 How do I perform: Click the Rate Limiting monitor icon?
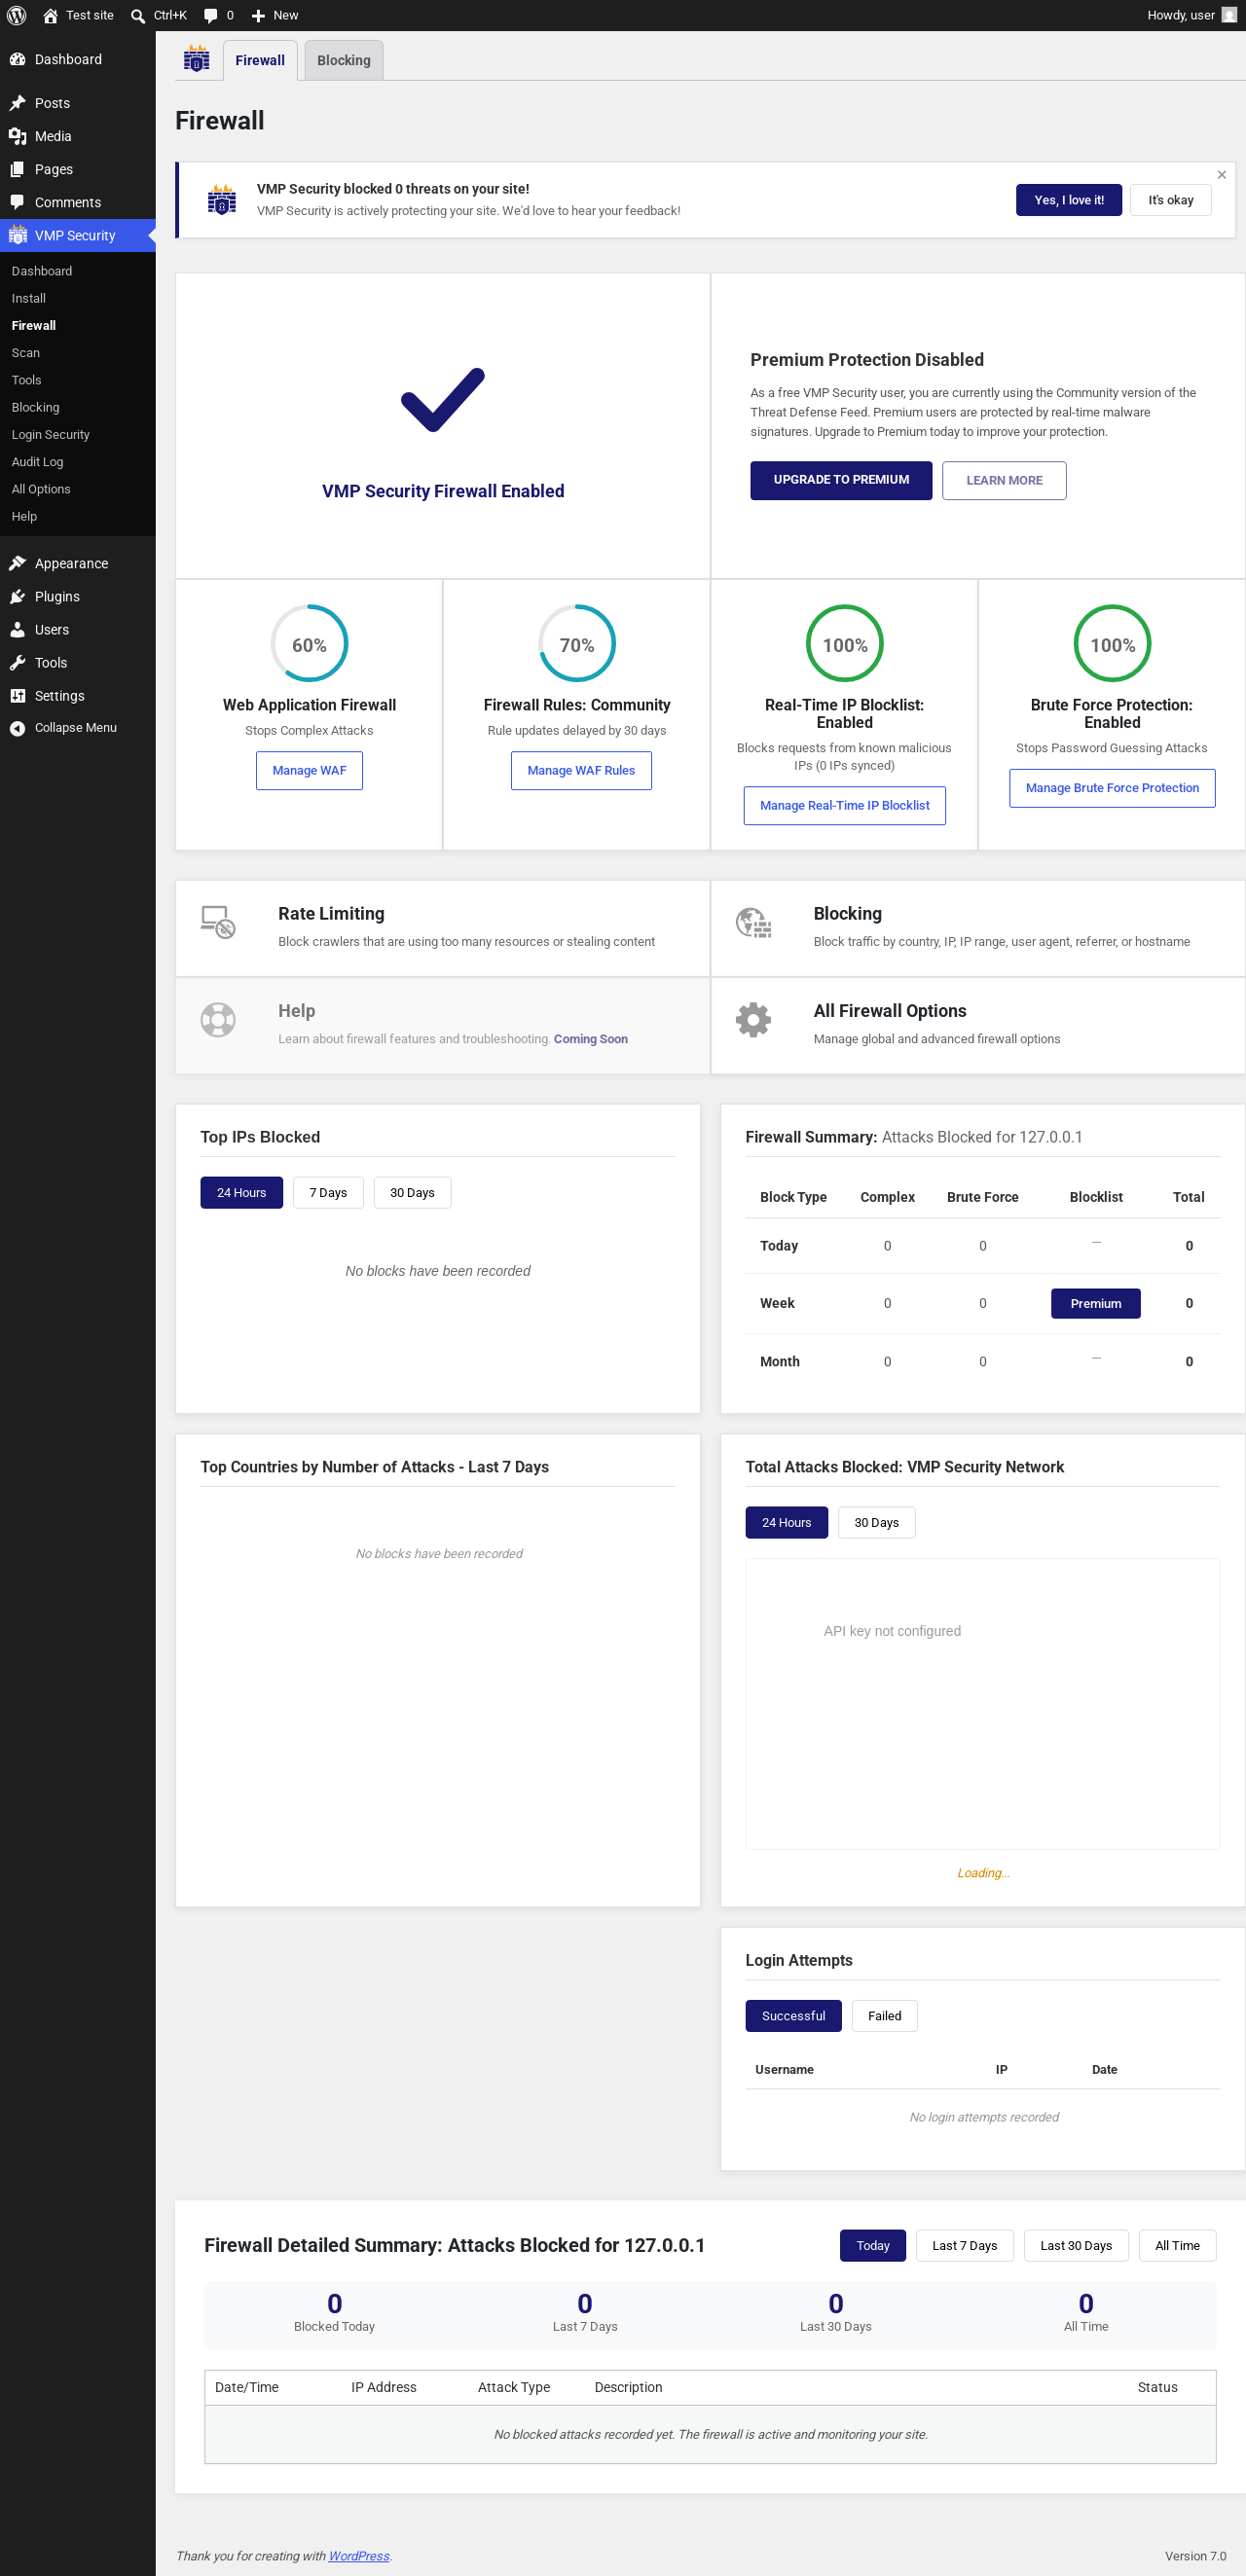pyautogui.click(x=218, y=922)
